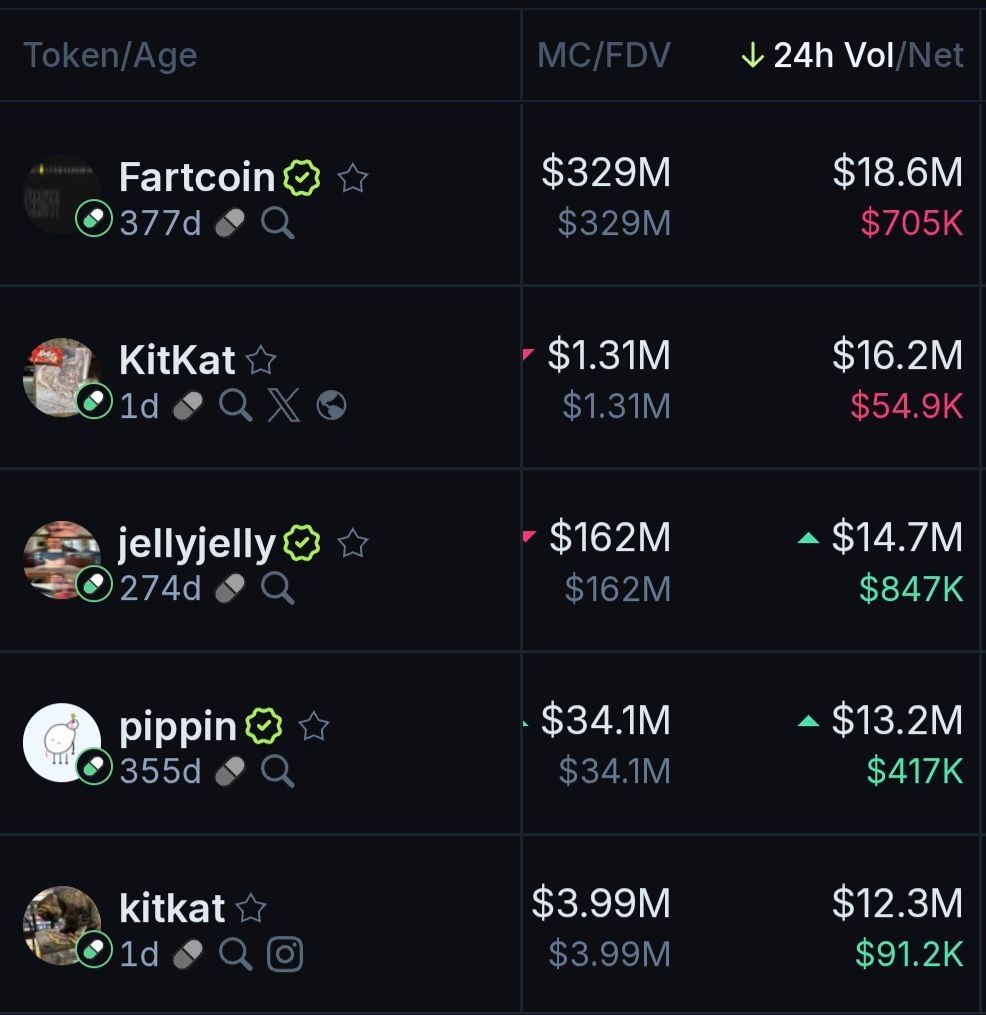Screen dimensions: 986x1015
Task: Open the jellyjelly token name link
Action: 197,544
